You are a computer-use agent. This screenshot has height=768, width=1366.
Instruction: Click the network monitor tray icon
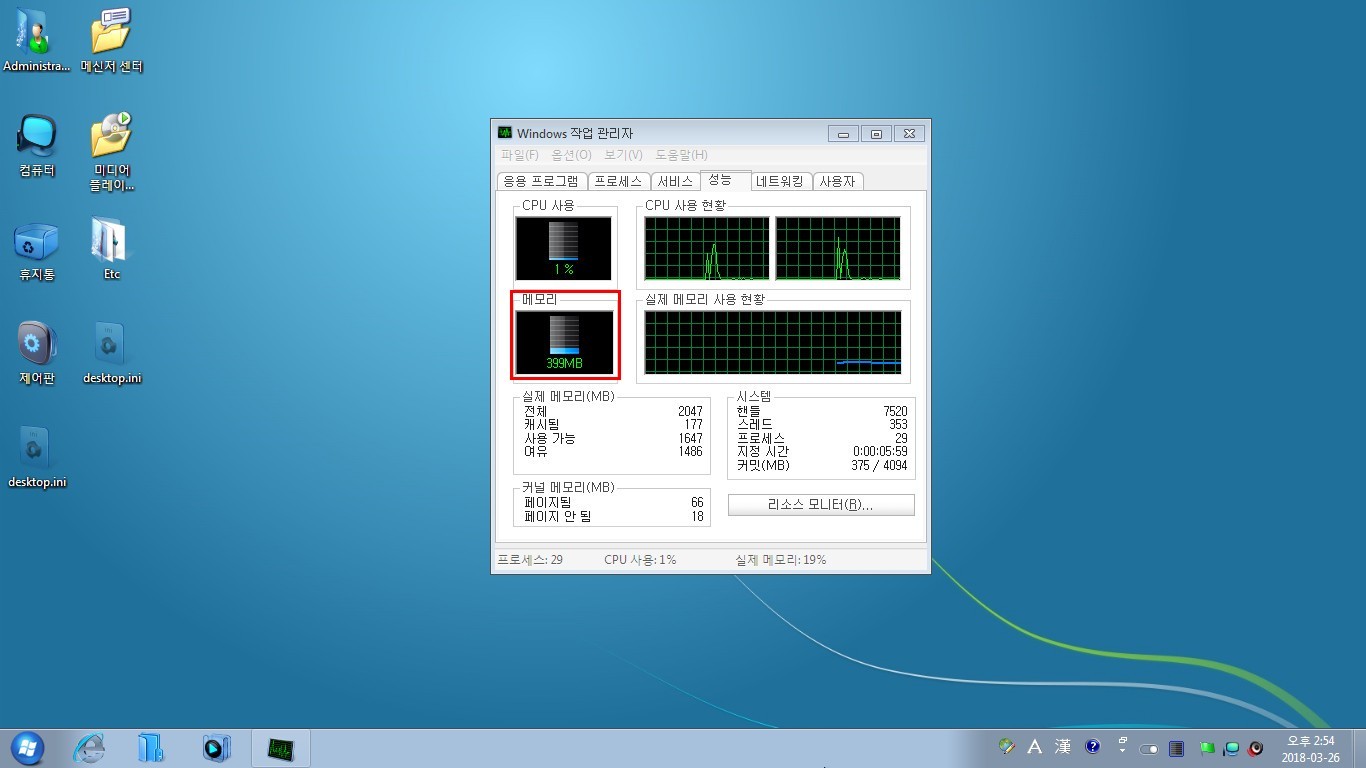(x=1232, y=748)
